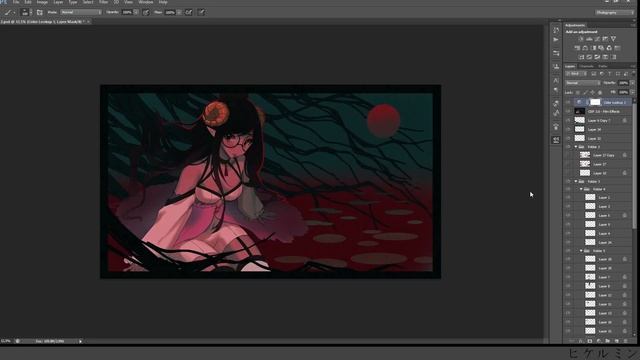Lock transparent pixels
The image size is (640, 360).
[578, 93]
